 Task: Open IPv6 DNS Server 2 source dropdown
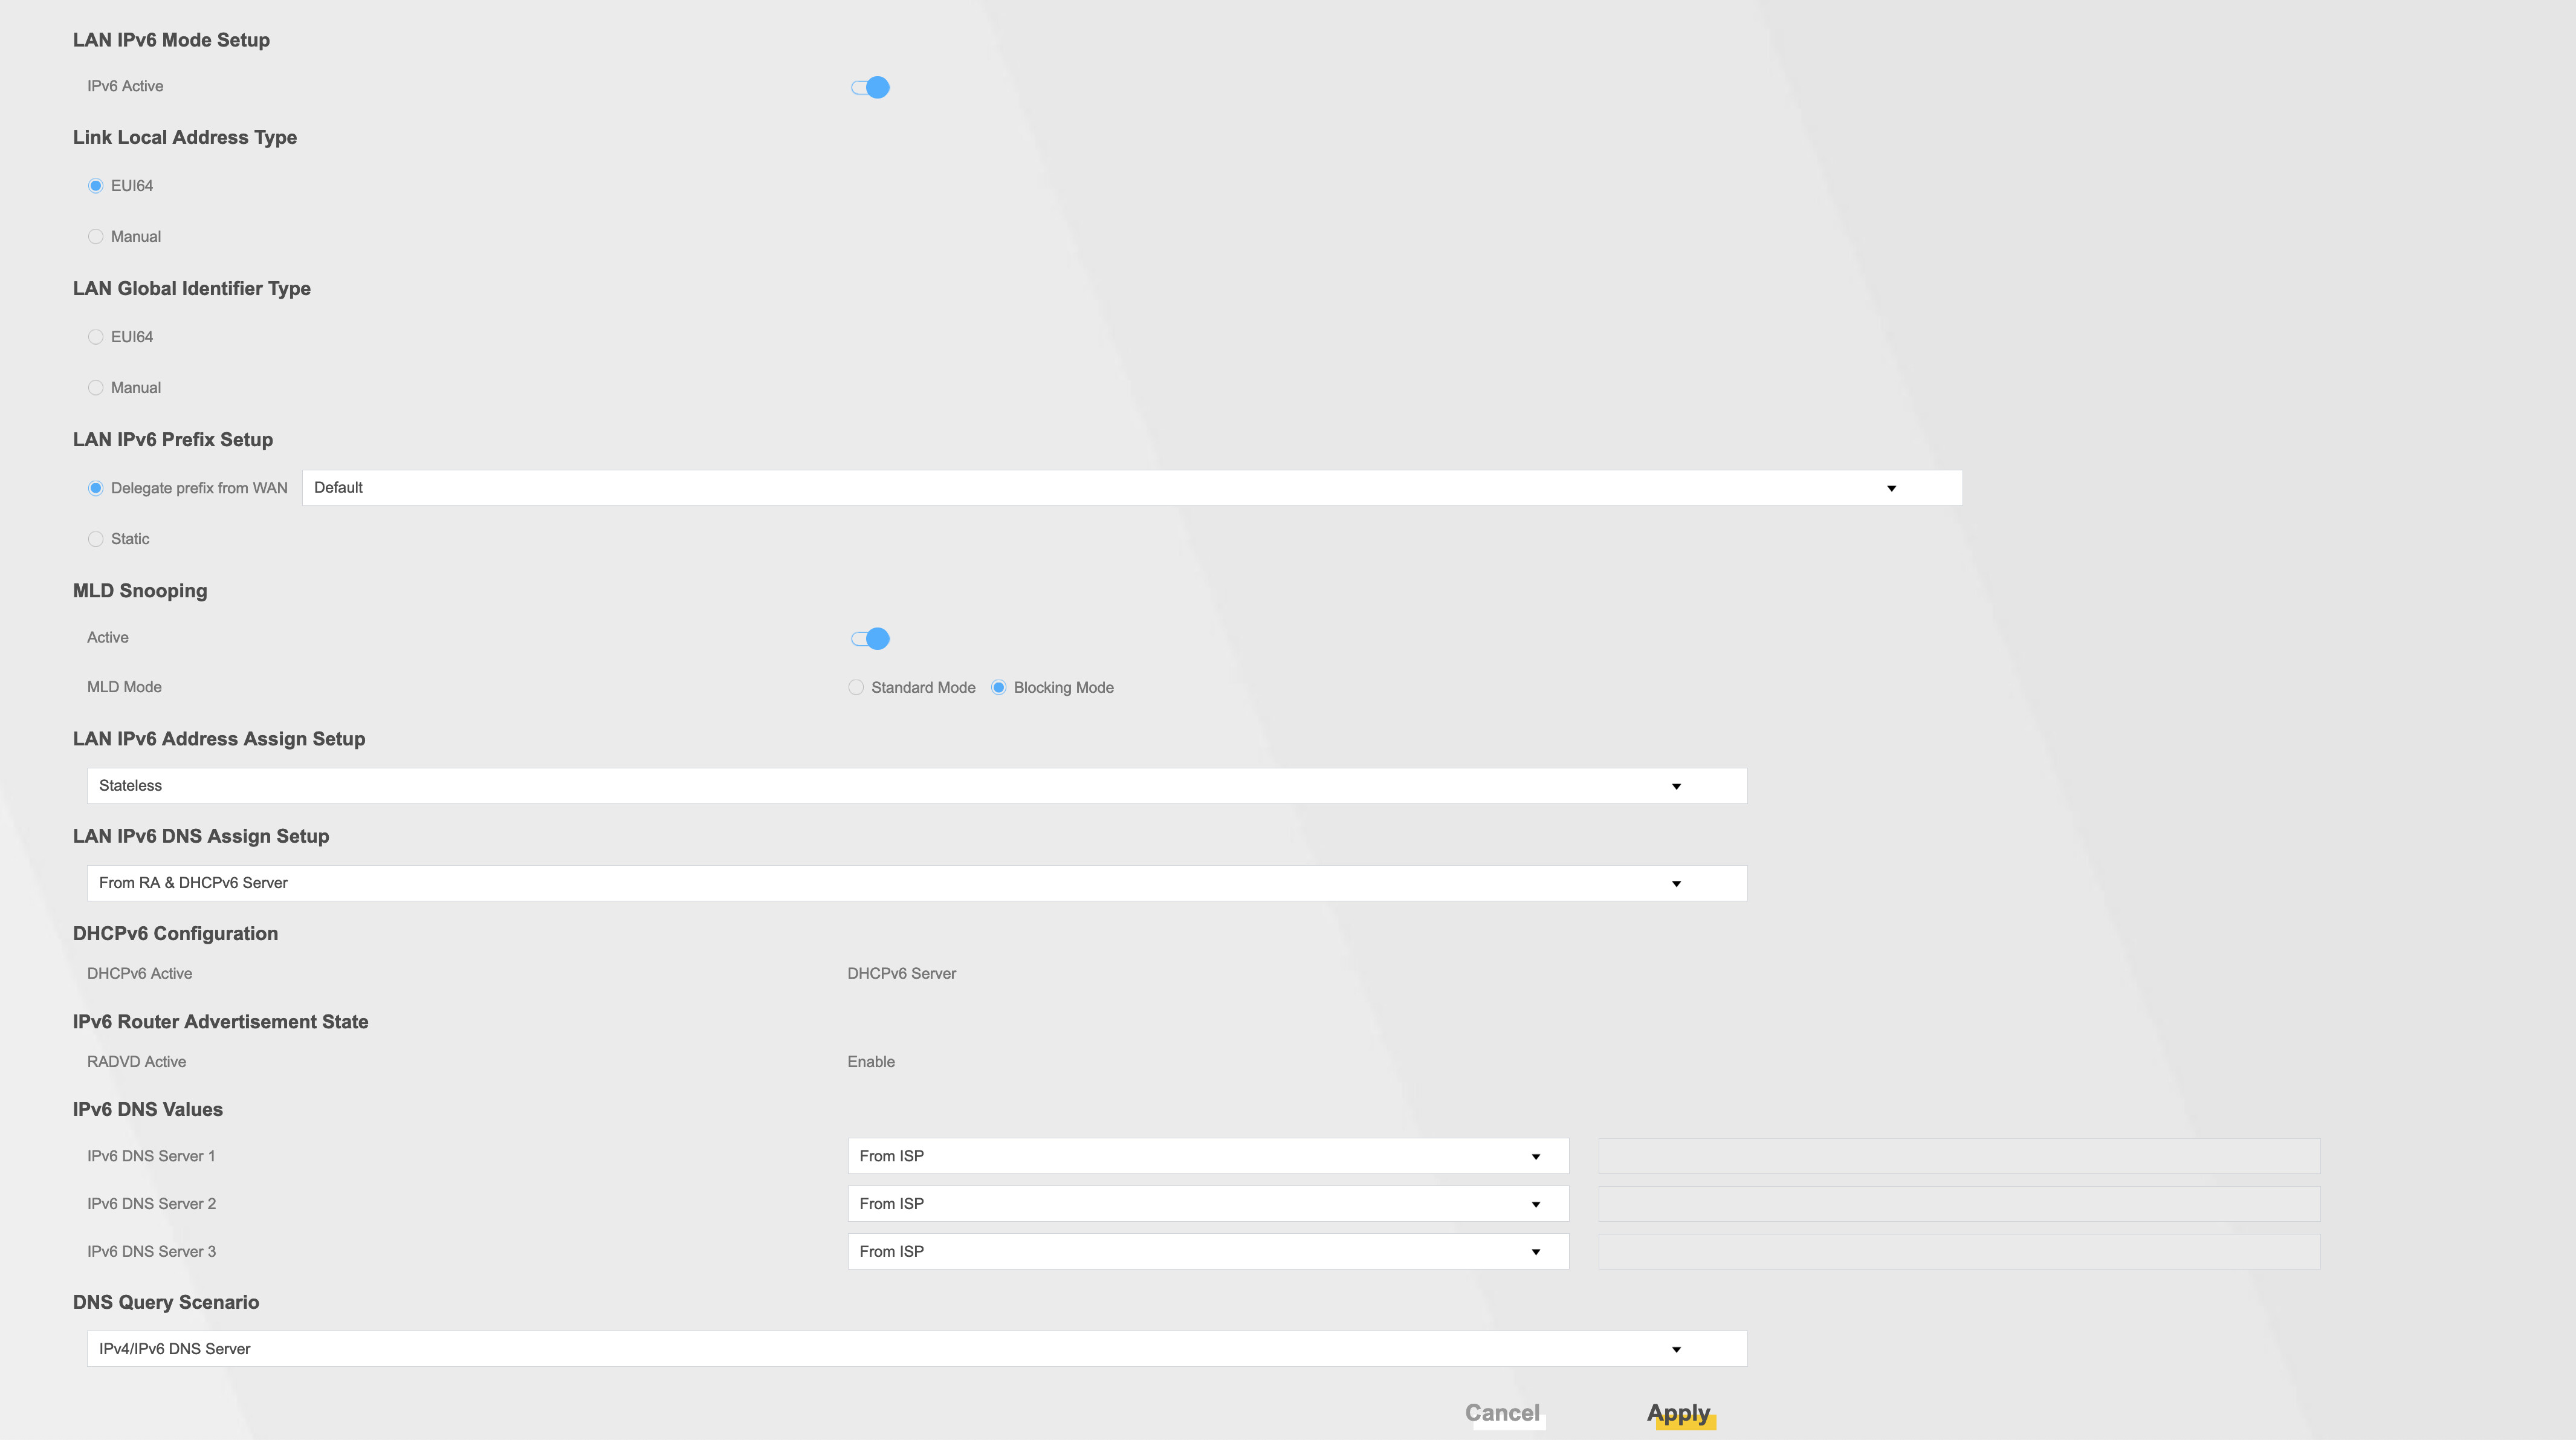(1208, 1204)
